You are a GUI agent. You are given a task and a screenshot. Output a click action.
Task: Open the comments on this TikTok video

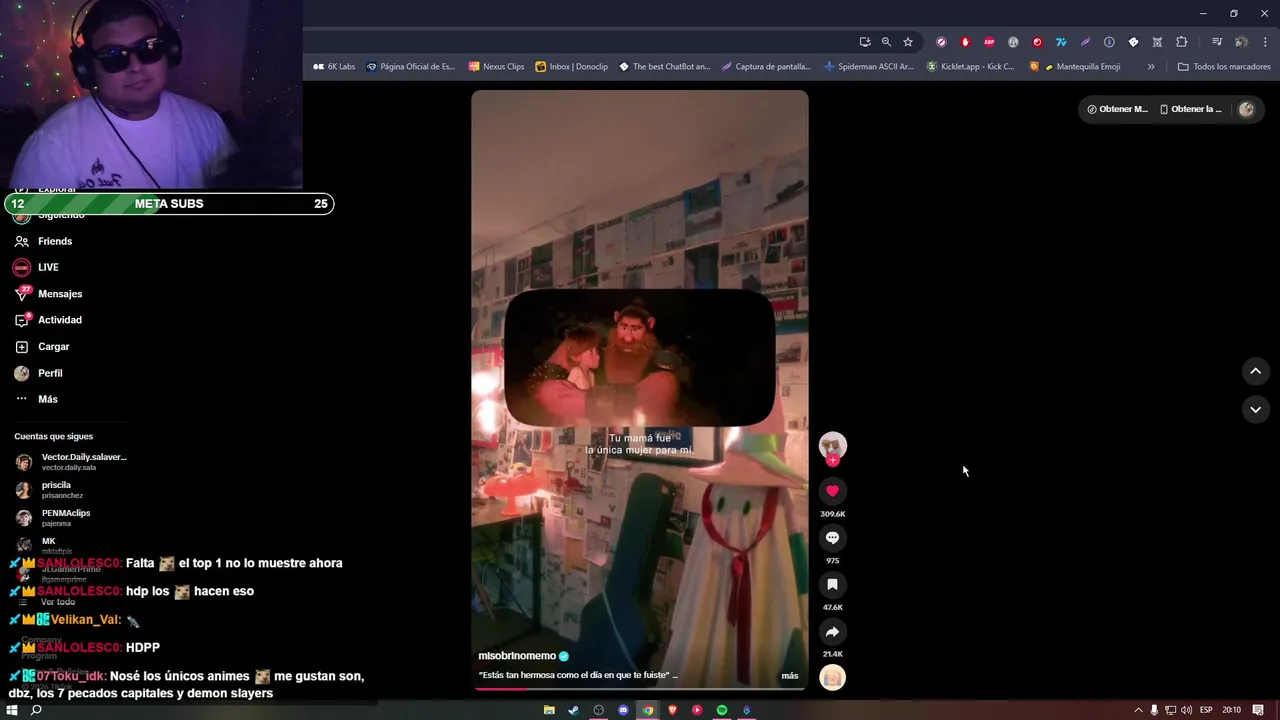(832, 538)
